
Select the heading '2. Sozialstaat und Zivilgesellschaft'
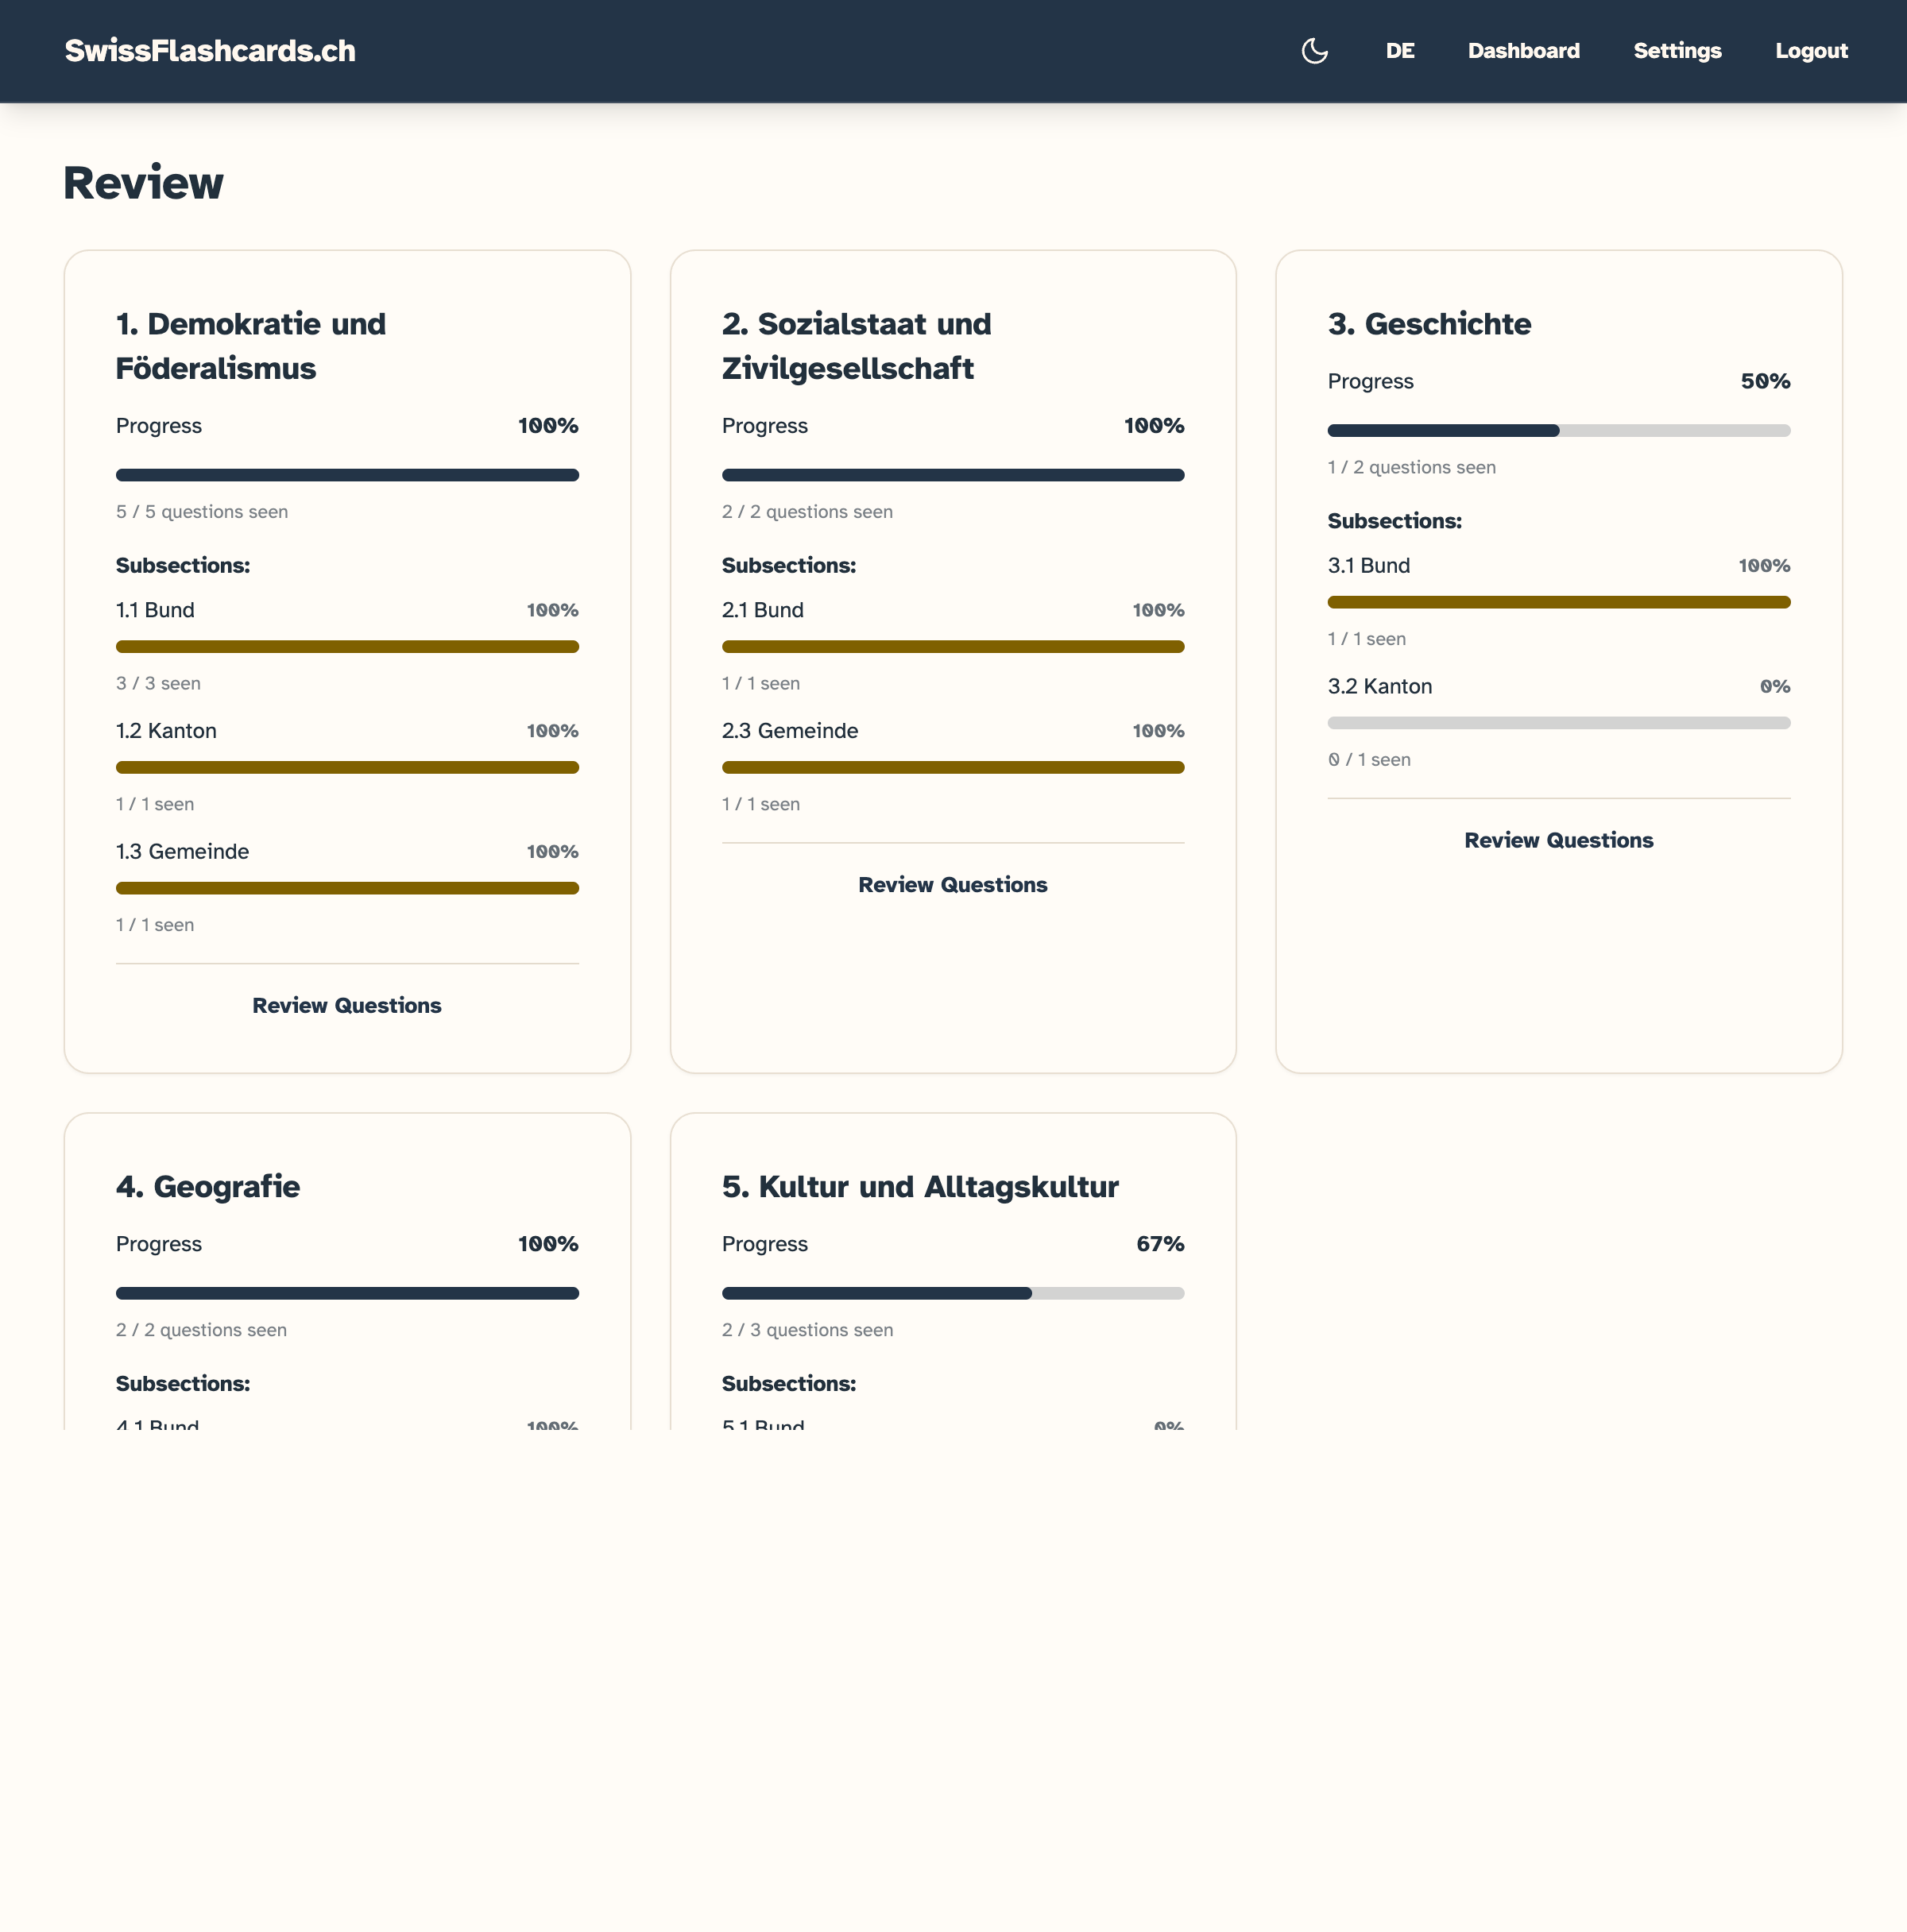pos(856,346)
